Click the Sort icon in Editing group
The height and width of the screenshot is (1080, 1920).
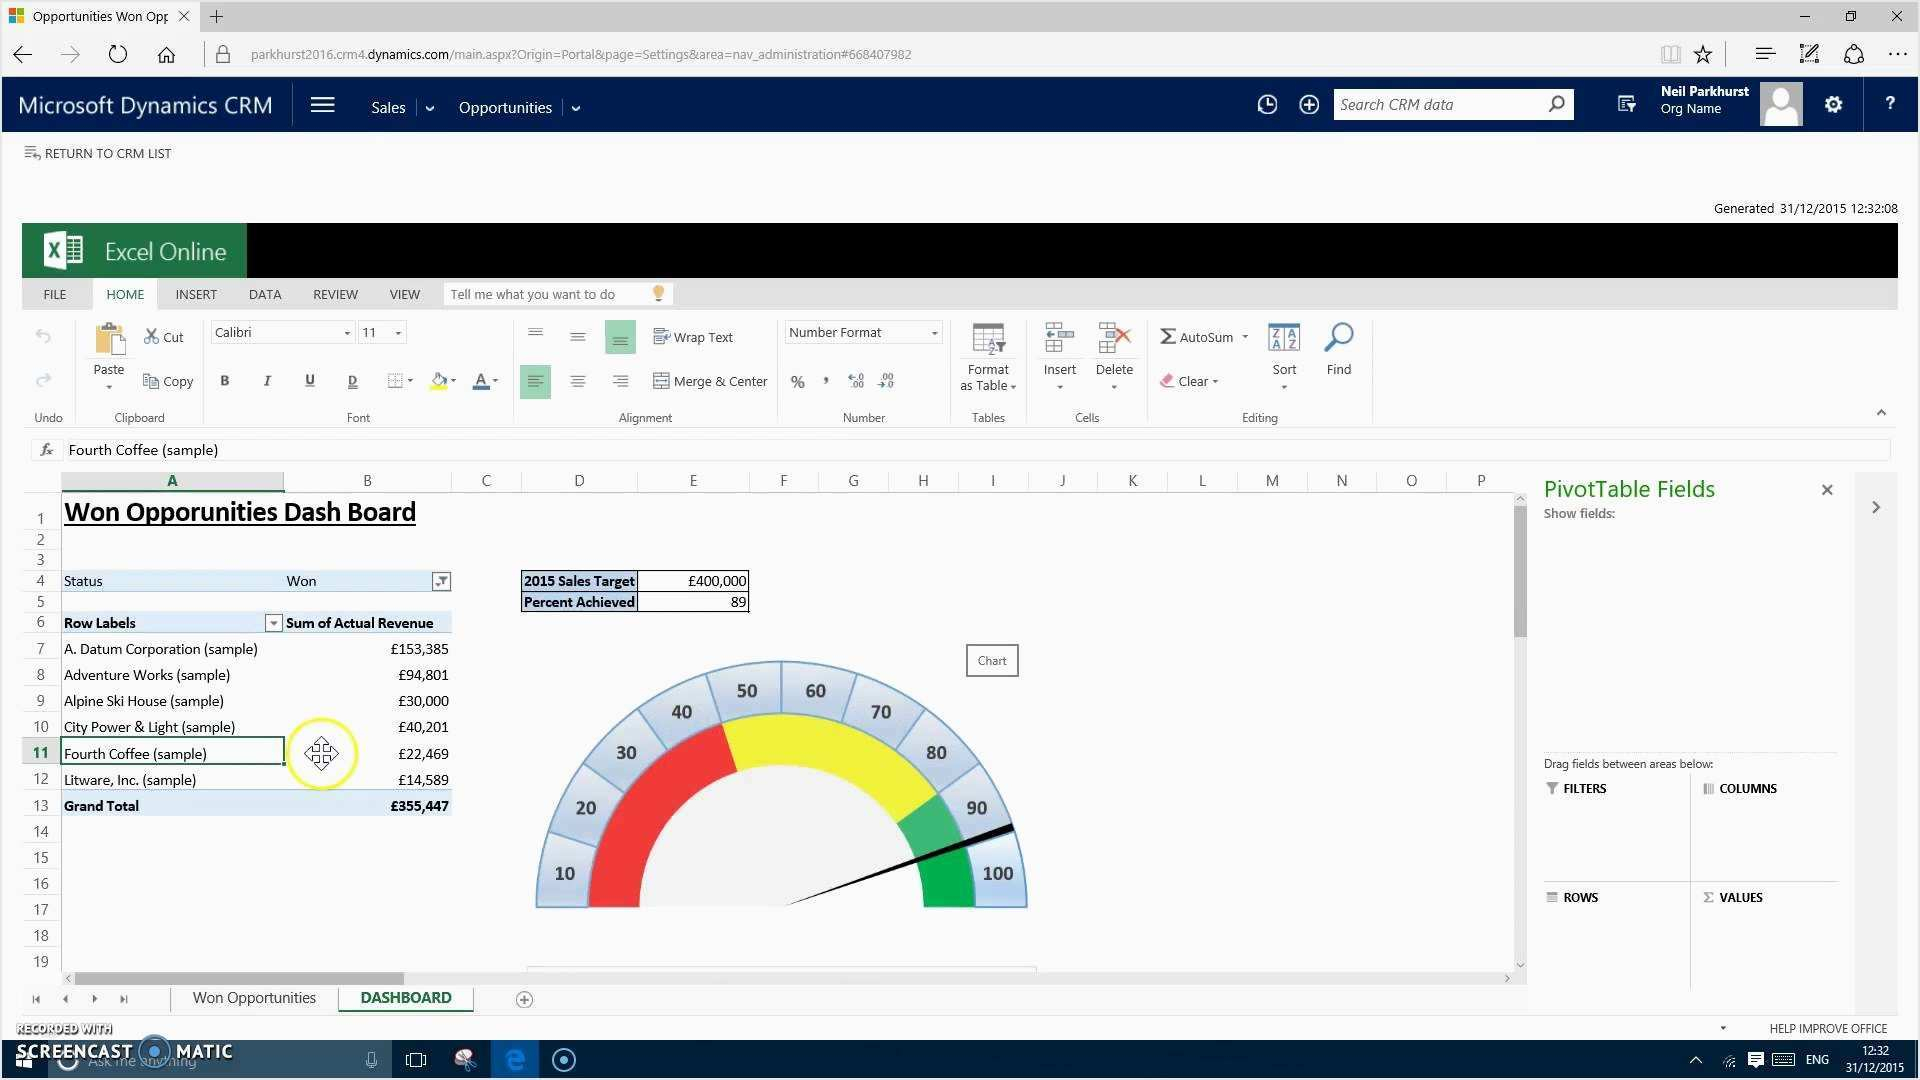click(x=1284, y=339)
